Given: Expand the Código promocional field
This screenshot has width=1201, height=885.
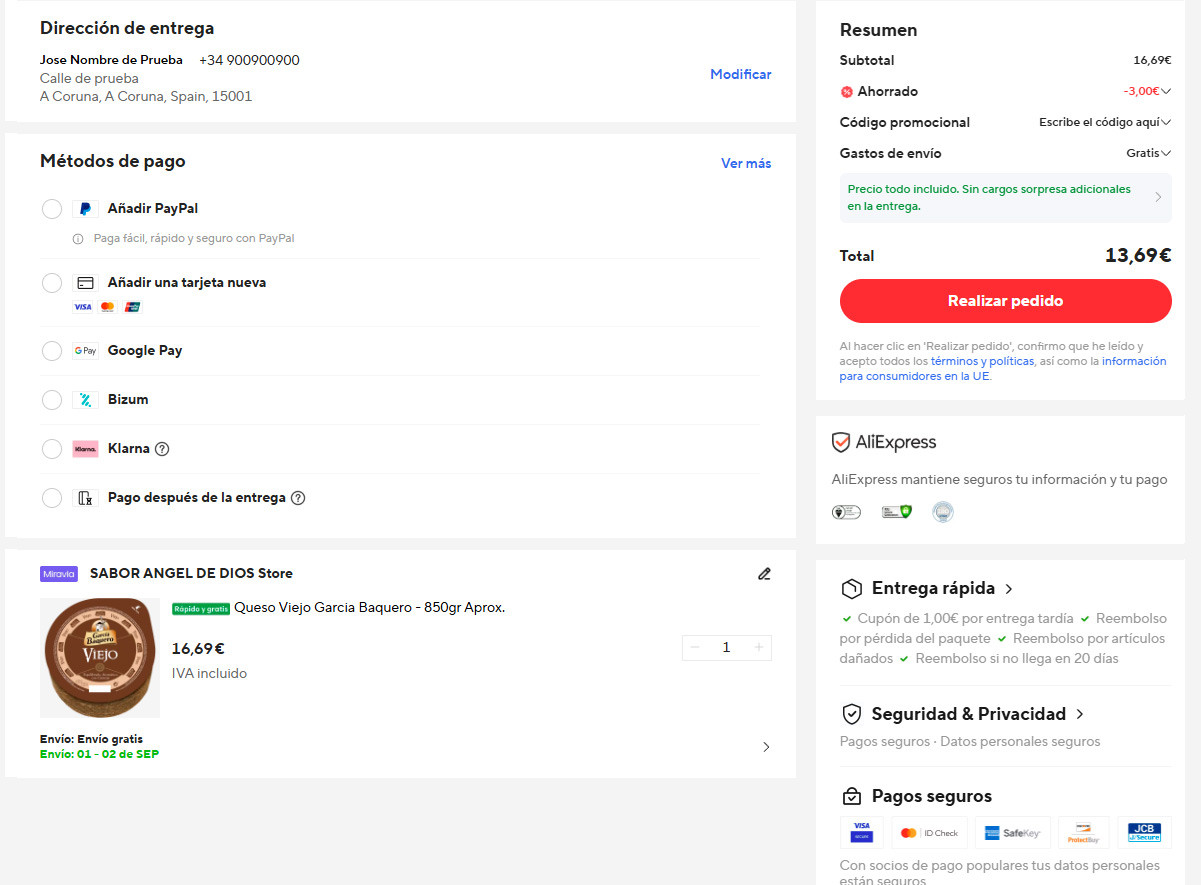Looking at the screenshot, I should tap(1166, 123).
